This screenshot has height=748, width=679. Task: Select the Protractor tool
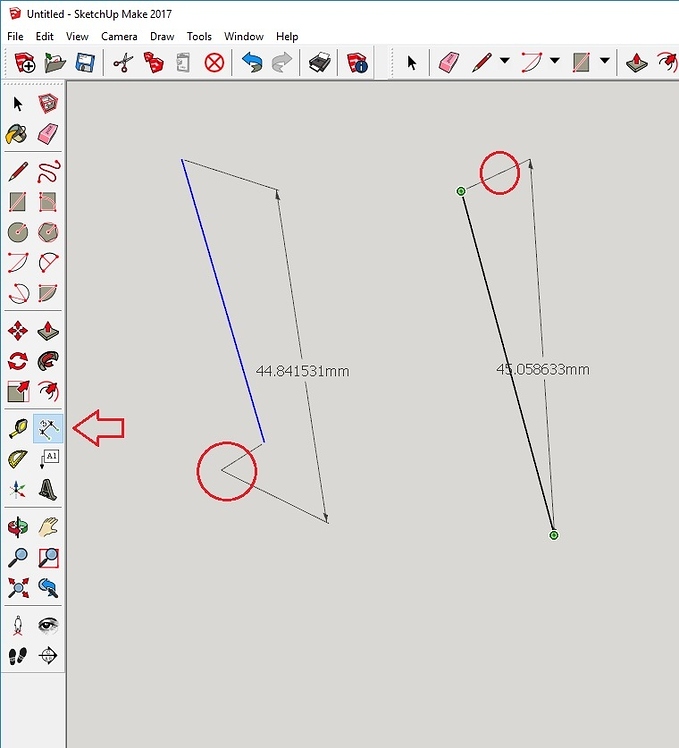[18, 459]
